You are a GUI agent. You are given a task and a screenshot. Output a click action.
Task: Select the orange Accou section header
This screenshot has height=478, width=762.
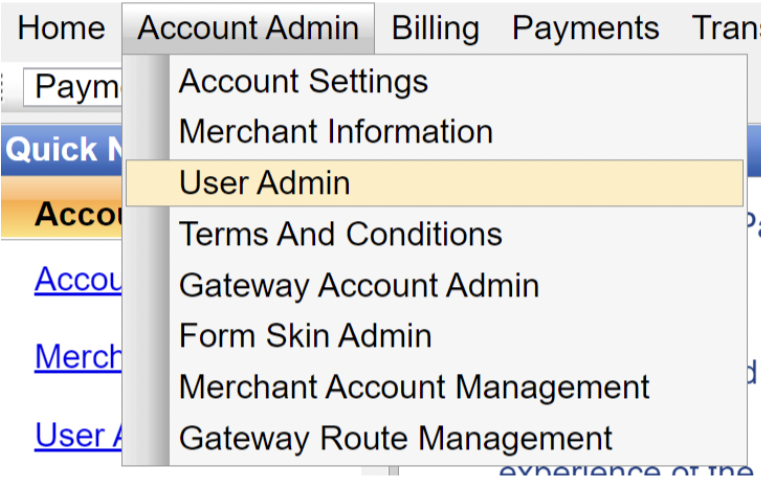click(x=62, y=213)
